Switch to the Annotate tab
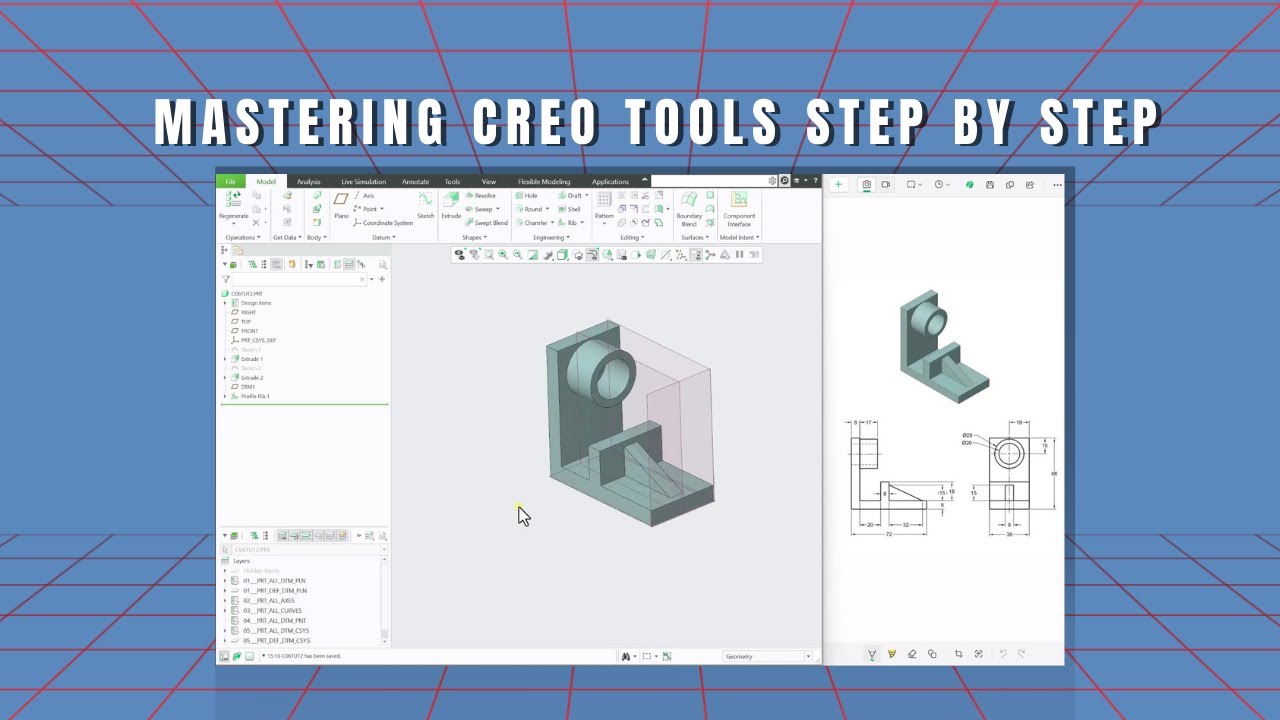The image size is (1280, 720). click(x=415, y=182)
